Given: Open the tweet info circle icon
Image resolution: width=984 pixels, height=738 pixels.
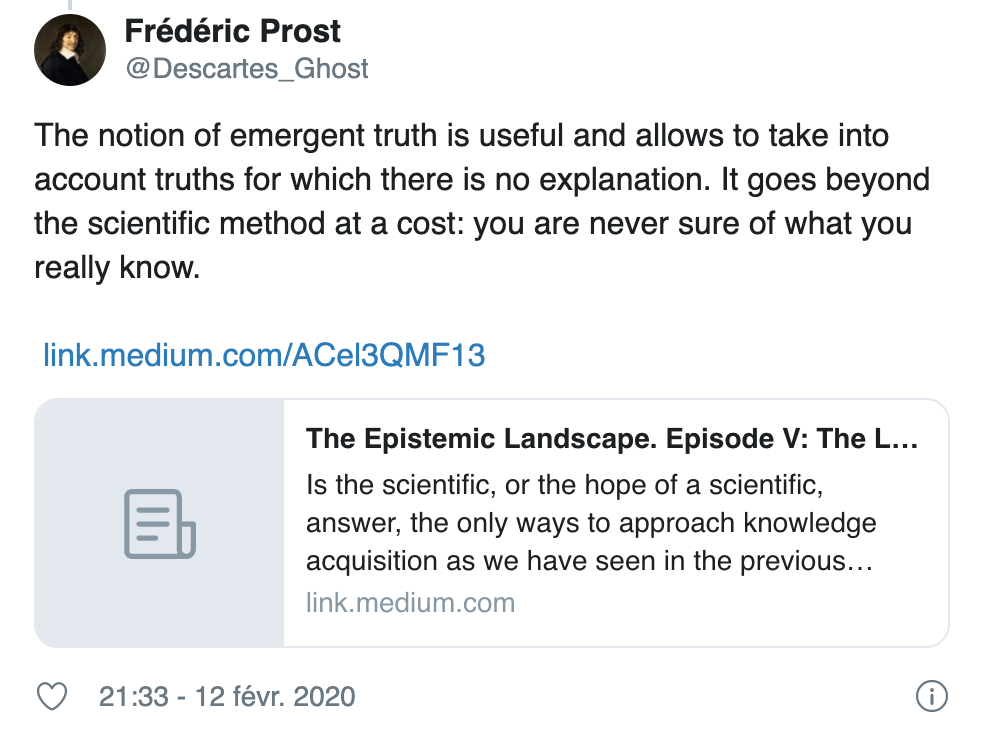Looking at the screenshot, I should point(931,695).
